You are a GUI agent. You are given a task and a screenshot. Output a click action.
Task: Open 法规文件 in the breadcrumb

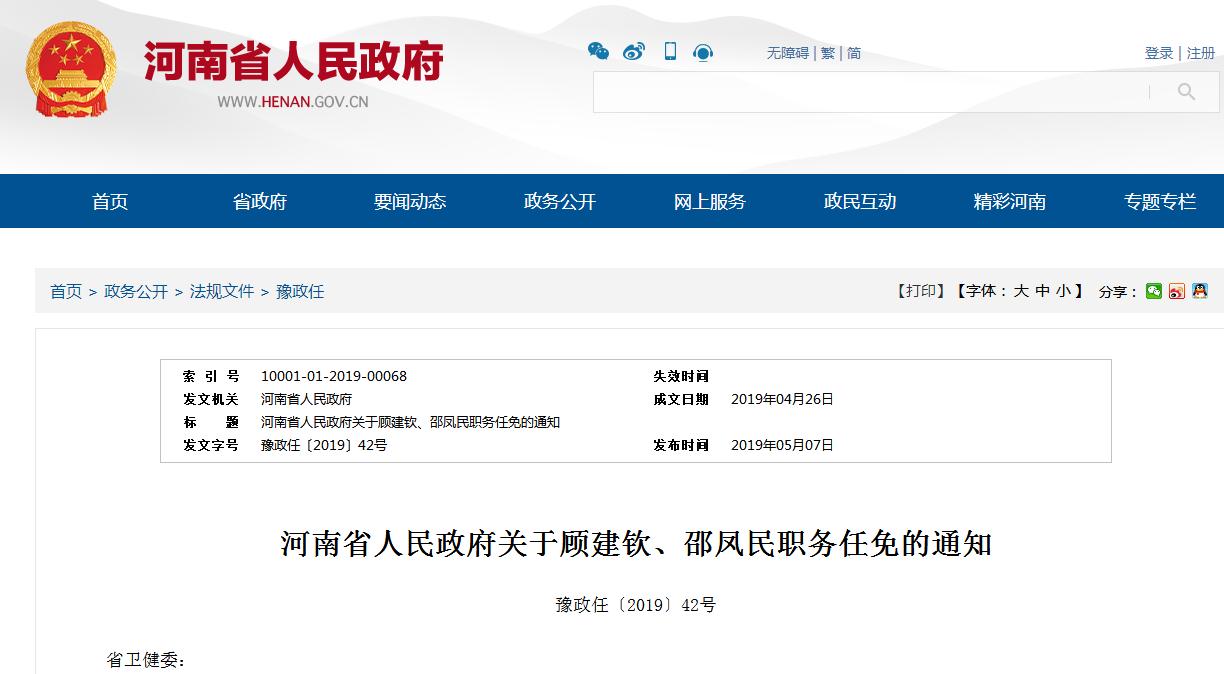(222, 292)
